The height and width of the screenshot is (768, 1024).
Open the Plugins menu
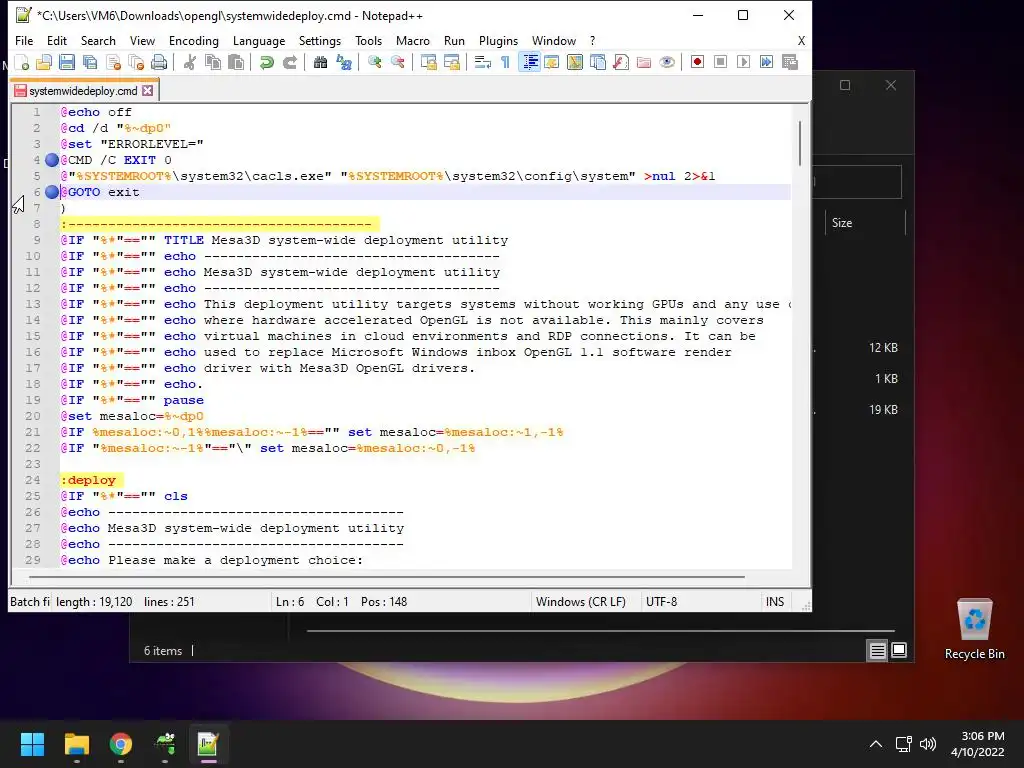click(498, 40)
